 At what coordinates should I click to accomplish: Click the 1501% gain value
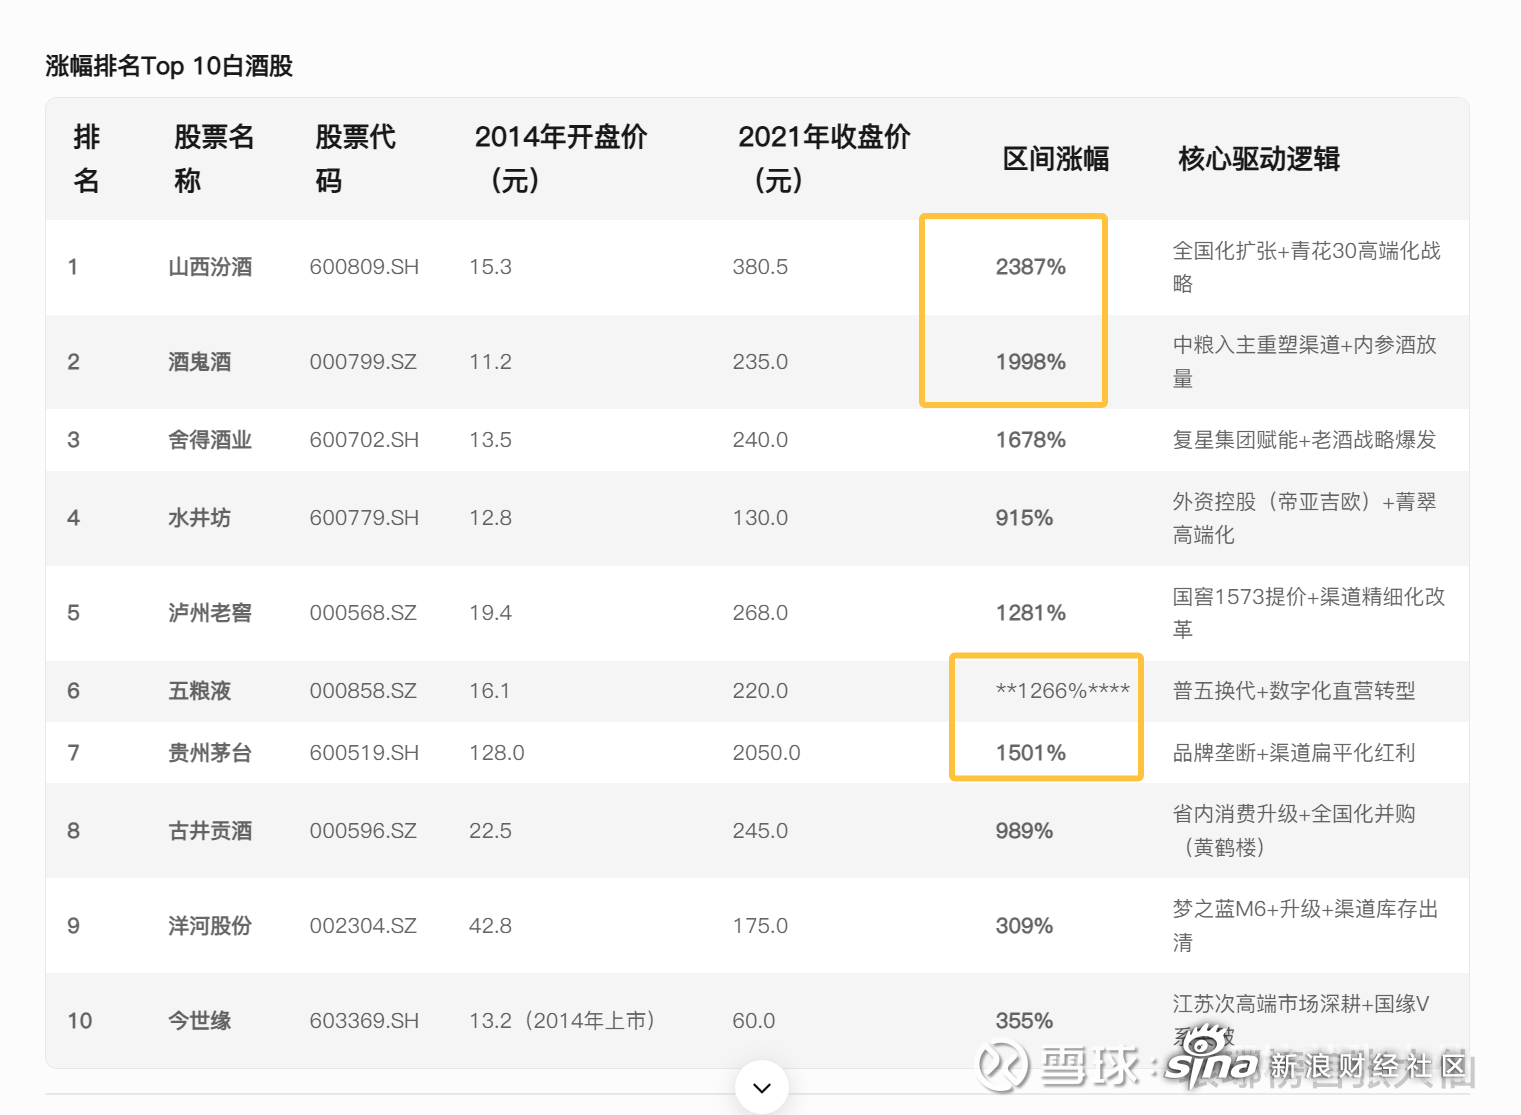tap(1031, 753)
